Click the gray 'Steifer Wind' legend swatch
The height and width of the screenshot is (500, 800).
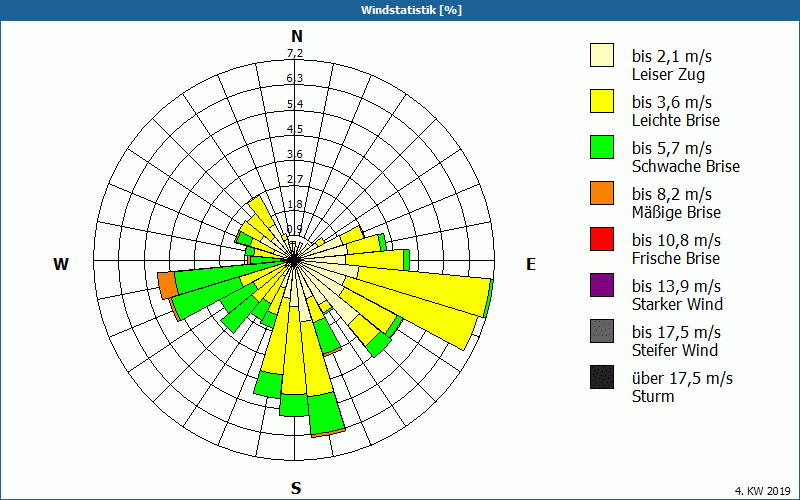tap(602, 331)
